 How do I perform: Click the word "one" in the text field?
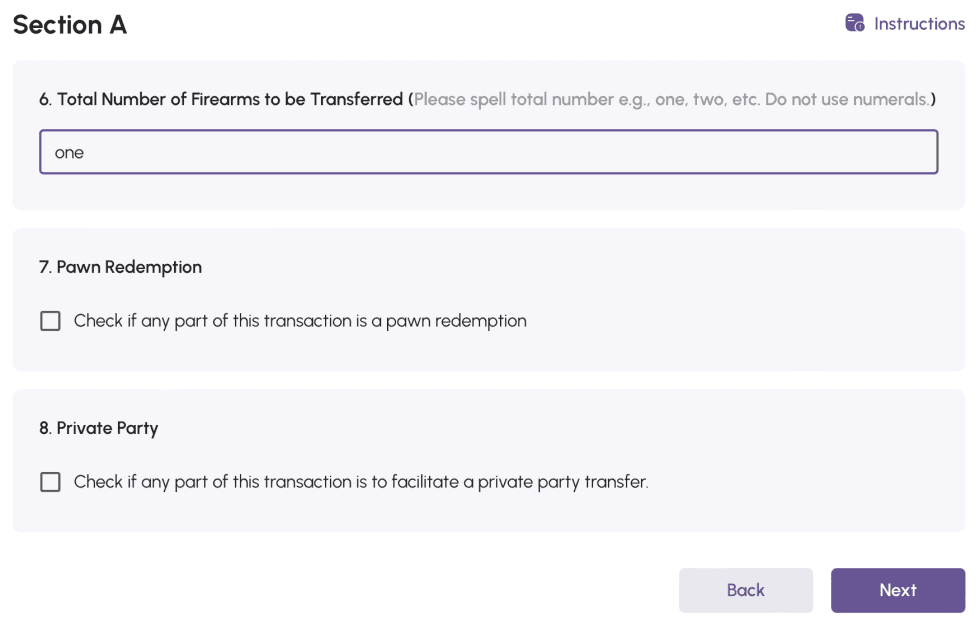69,153
